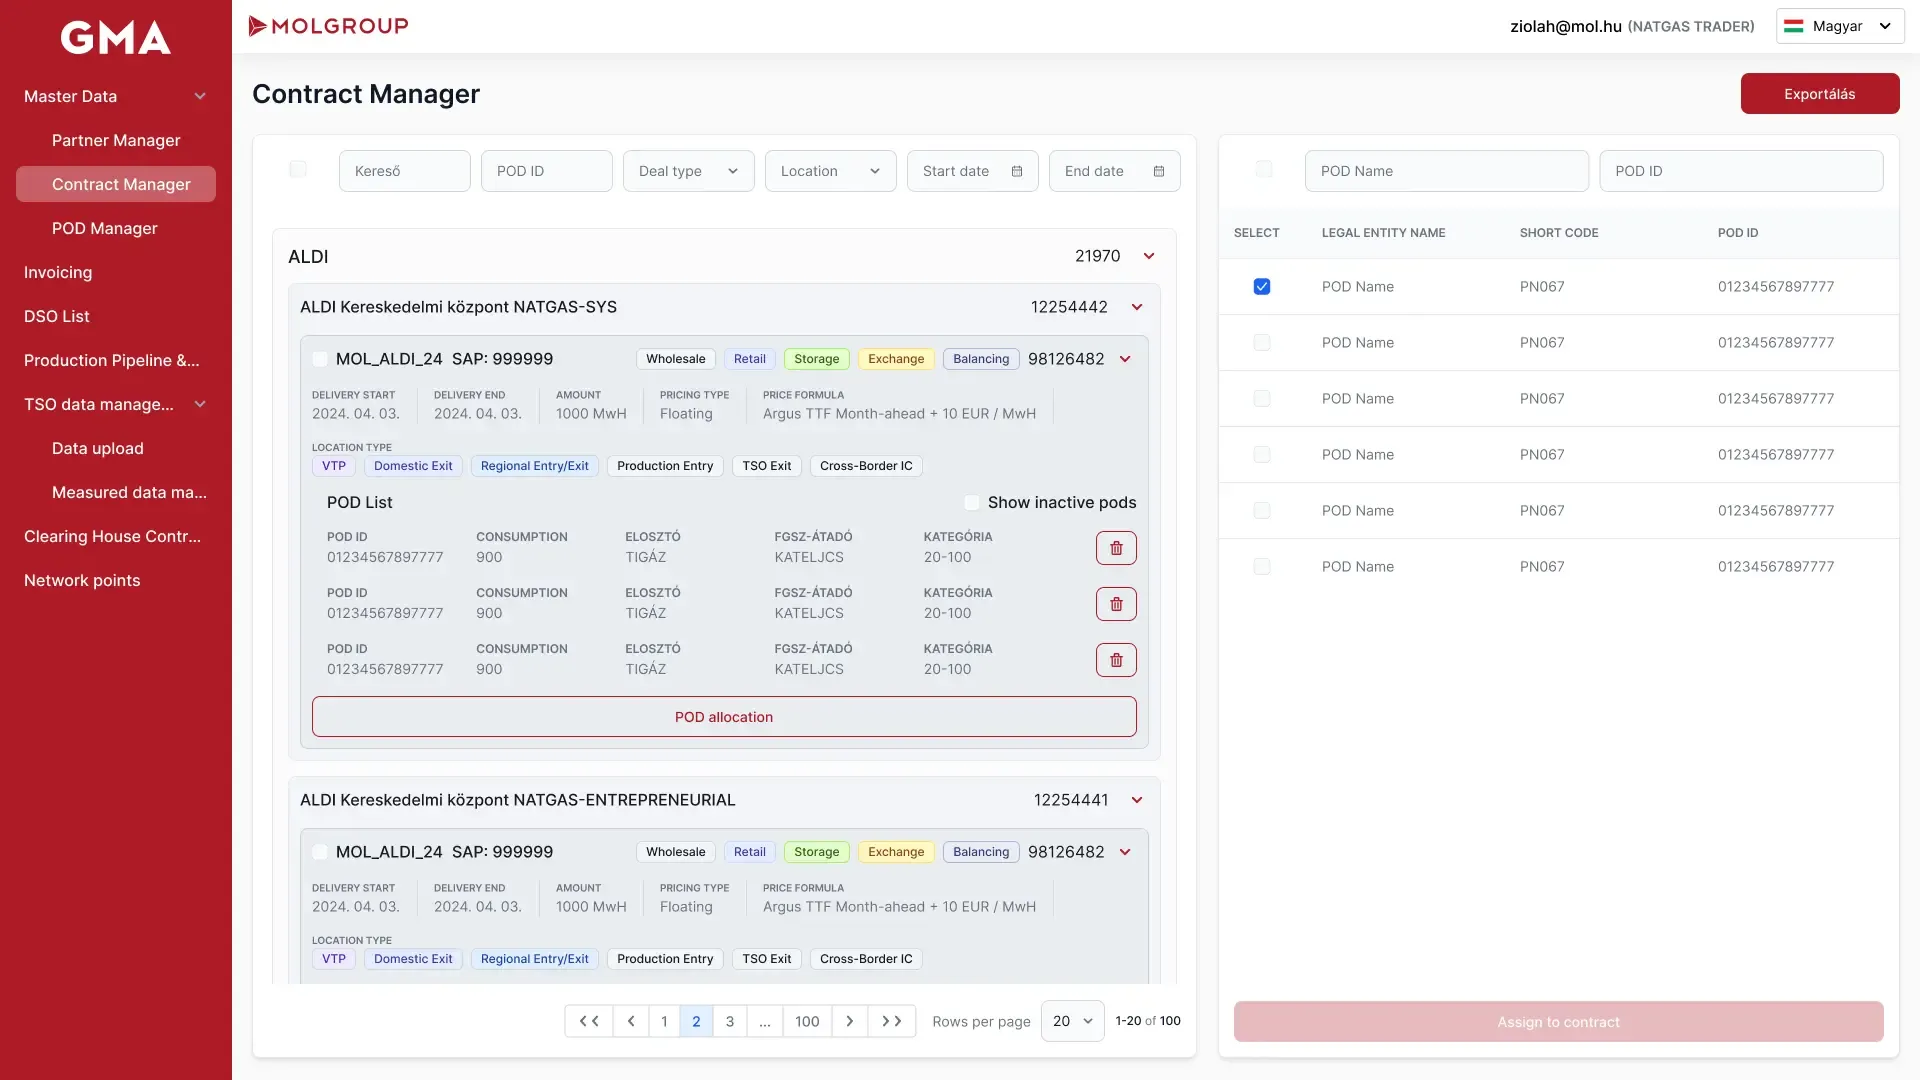
Task: Select MOL_ALDI_24 contract checkbox under NATGAS-SYS
Action: point(320,359)
